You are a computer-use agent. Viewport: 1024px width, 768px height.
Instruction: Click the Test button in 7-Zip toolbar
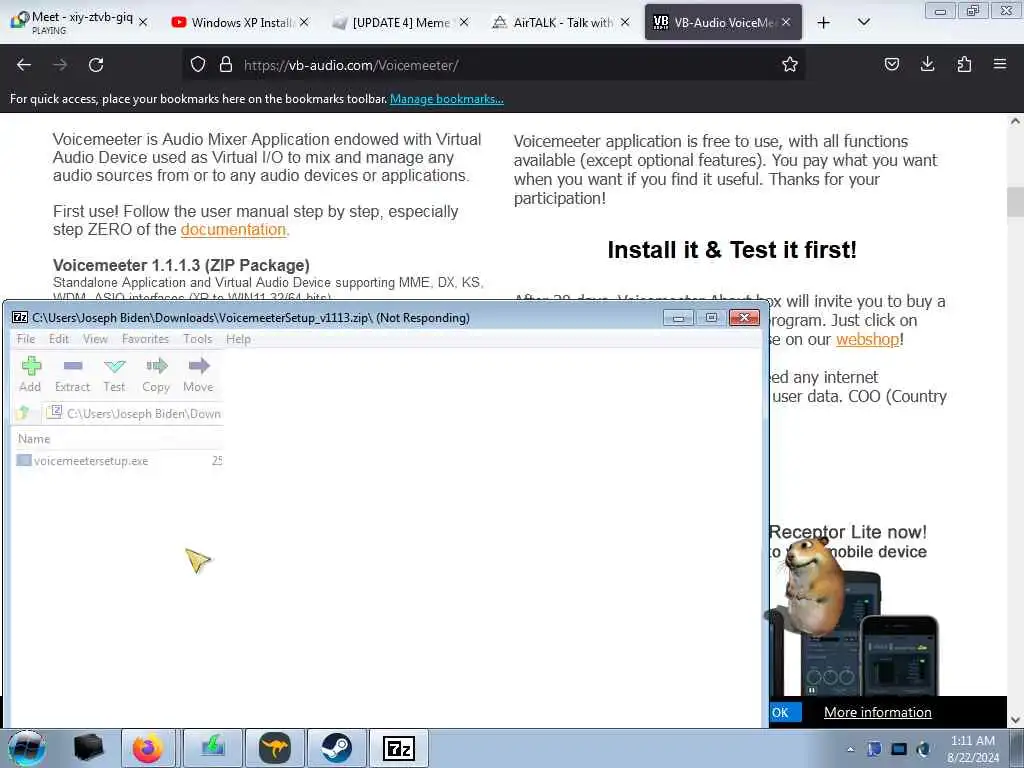tap(114, 374)
